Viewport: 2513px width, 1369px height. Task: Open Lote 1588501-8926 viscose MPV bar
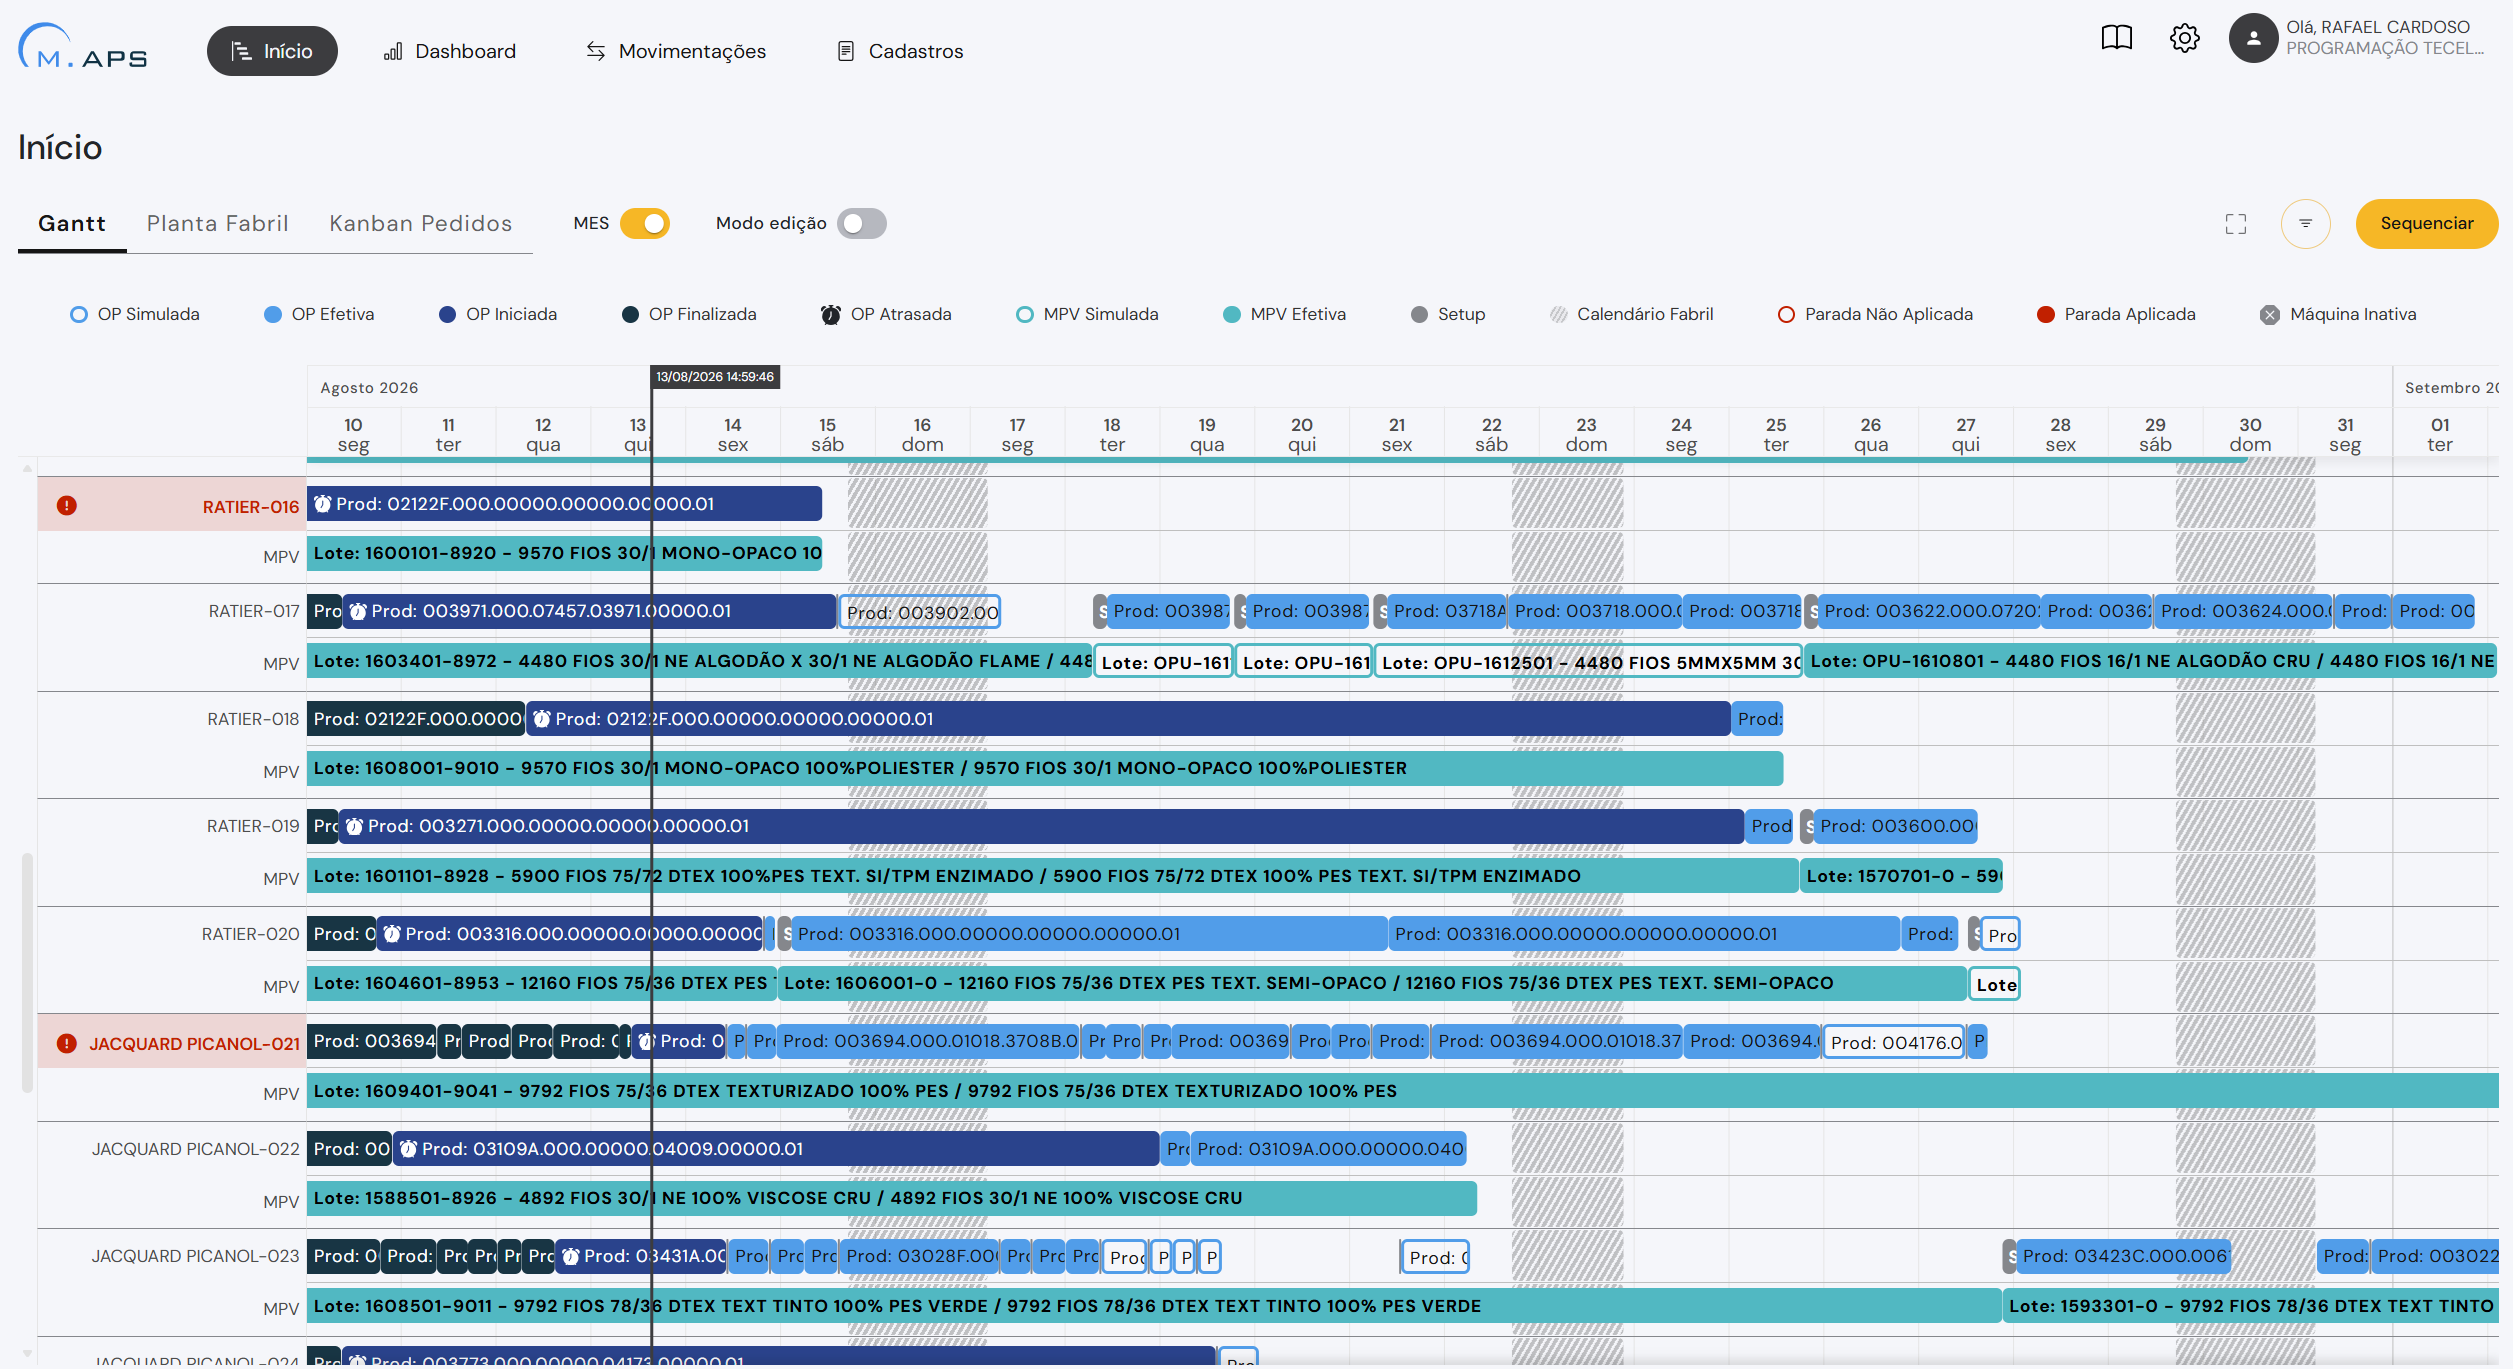tap(892, 1198)
